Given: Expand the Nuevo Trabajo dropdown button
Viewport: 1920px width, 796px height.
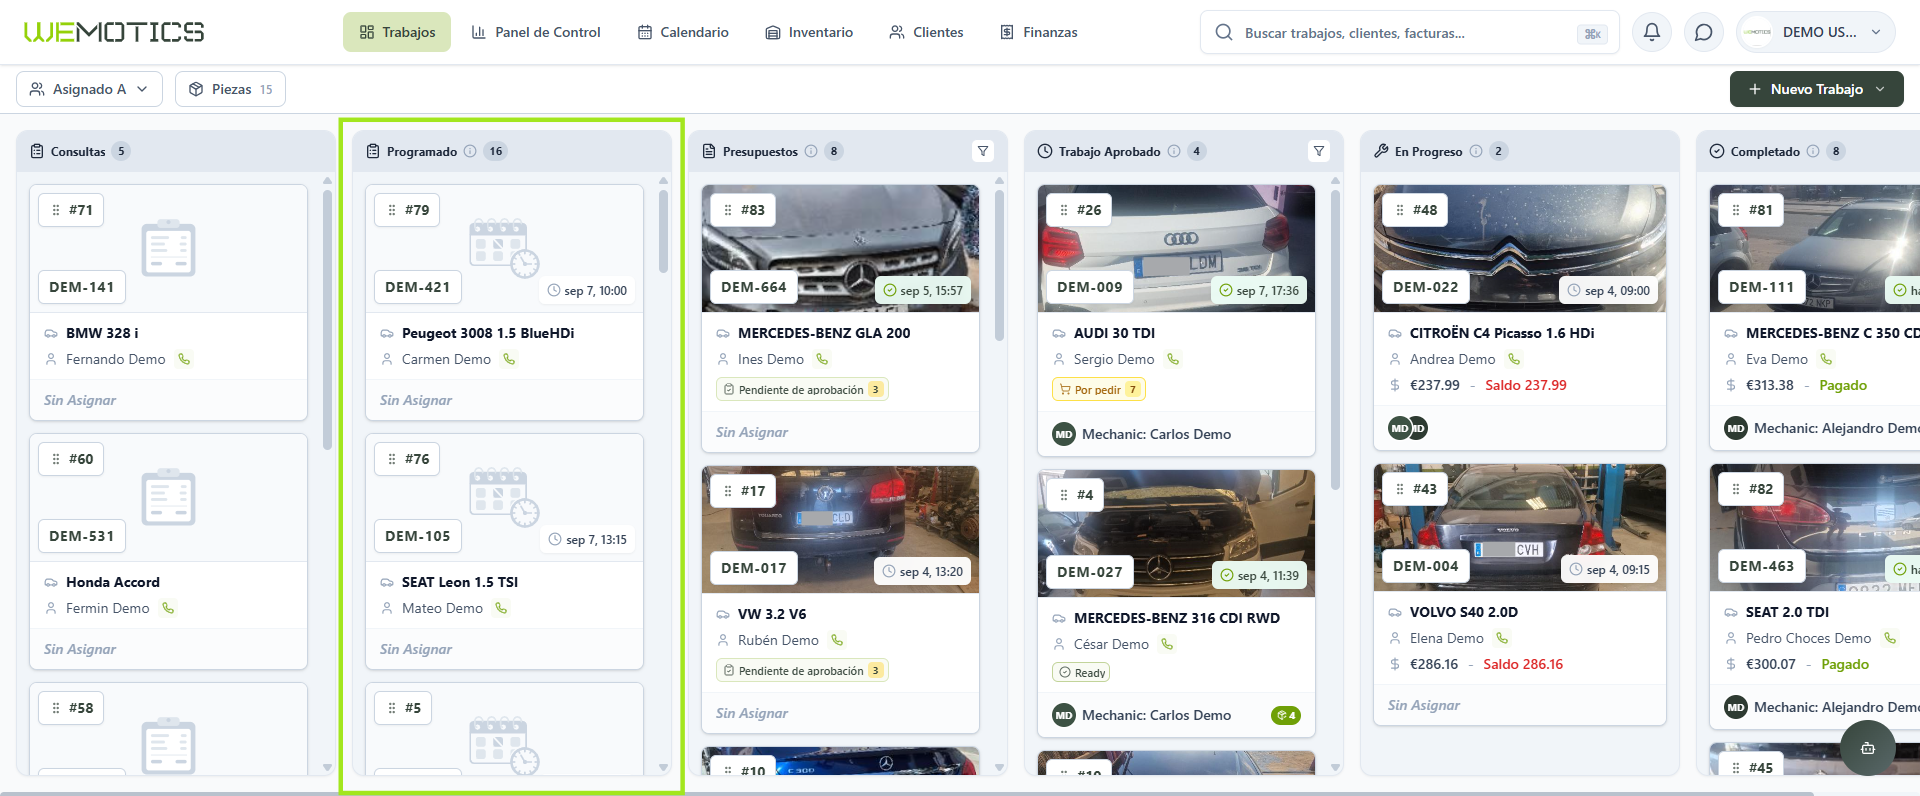Looking at the screenshot, I should pos(1817,89).
